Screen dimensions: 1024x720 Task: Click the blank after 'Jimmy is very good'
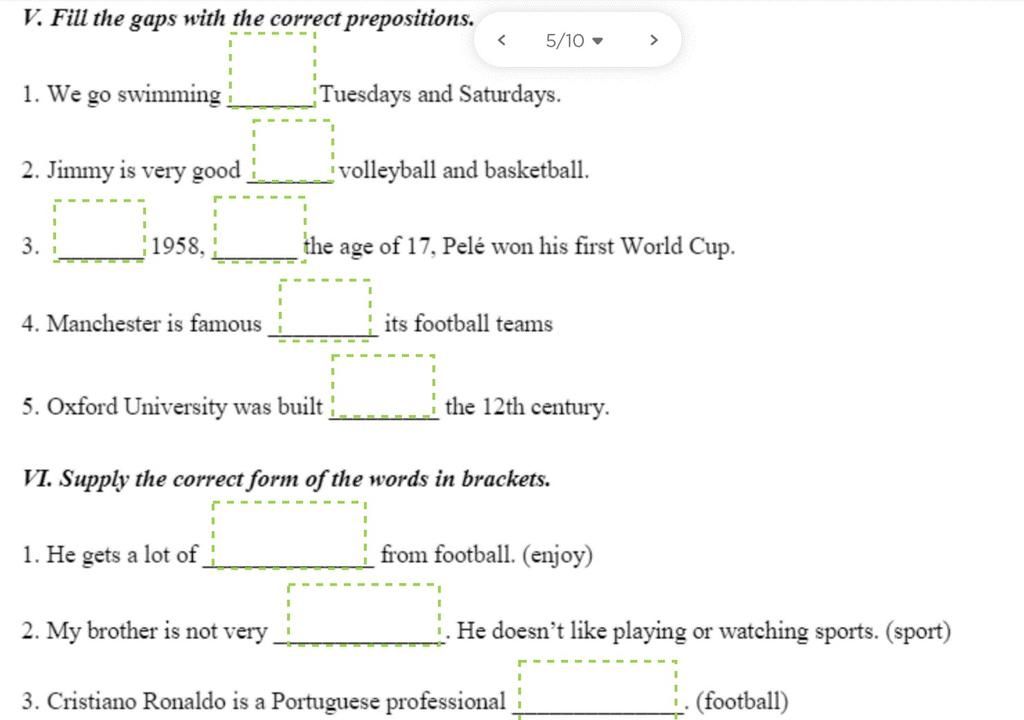point(293,151)
